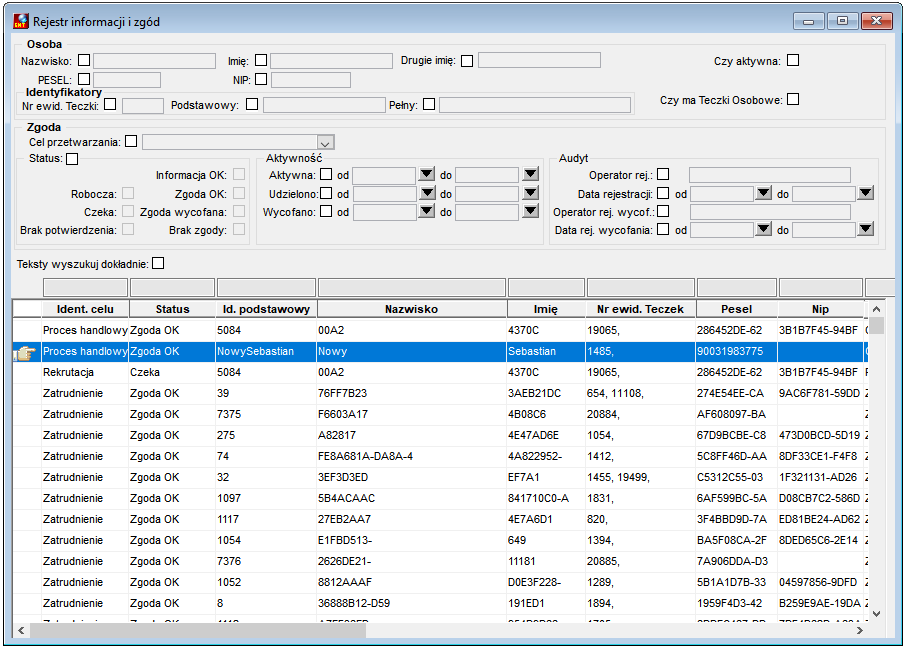The width and height of the screenshot is (904, 647).
Task: Tick the Podstawowy identifier checkbox
Action: (x=252, y=104)
